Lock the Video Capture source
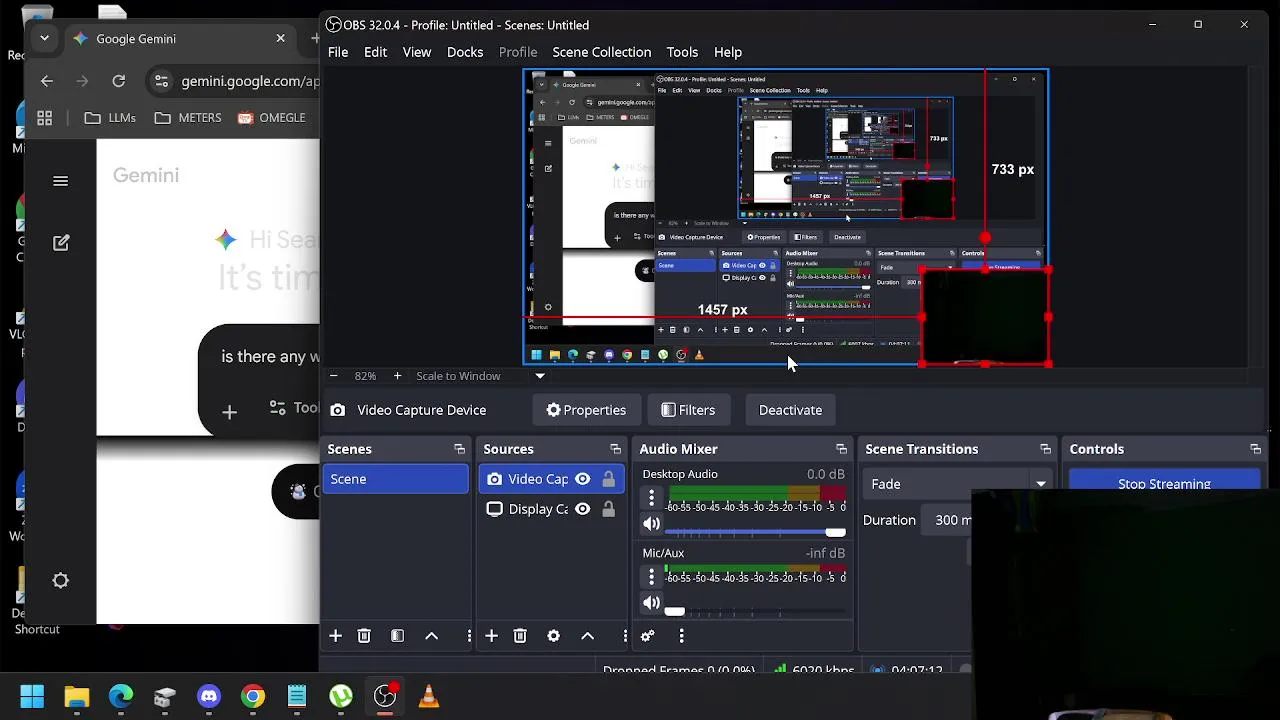This screenshot has height=720, width=1280. pyautogui.click(x=608, y=479)
